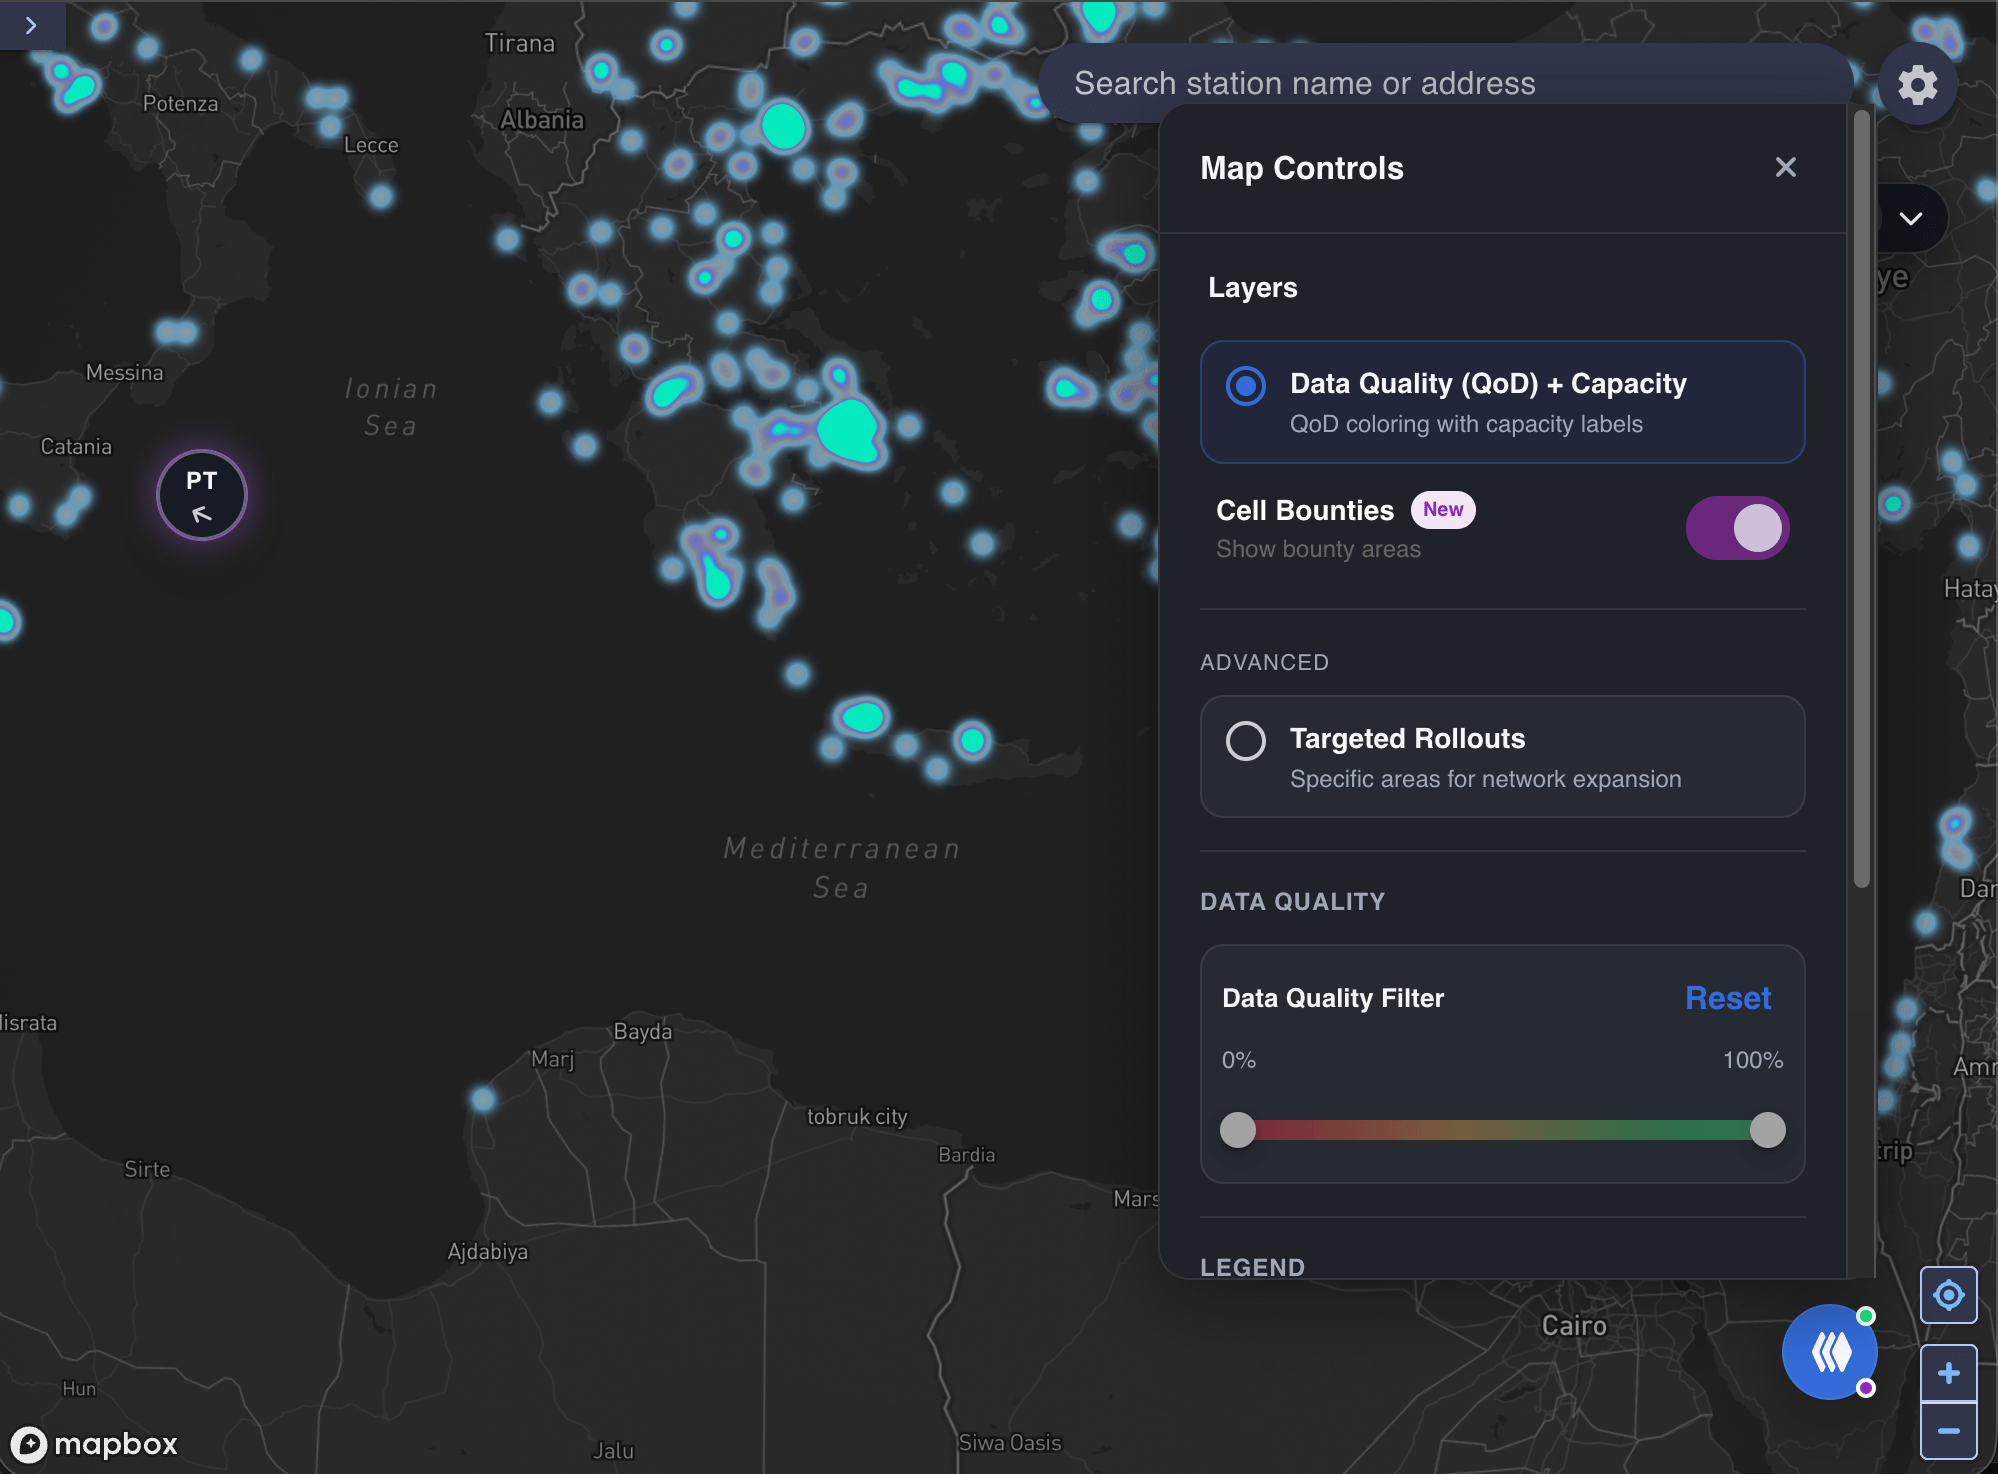Click the New badge beside Cell Bounties
Image resolution: width=1998 pixels, height=1474 pixels.
click(x=1443, y=510)
